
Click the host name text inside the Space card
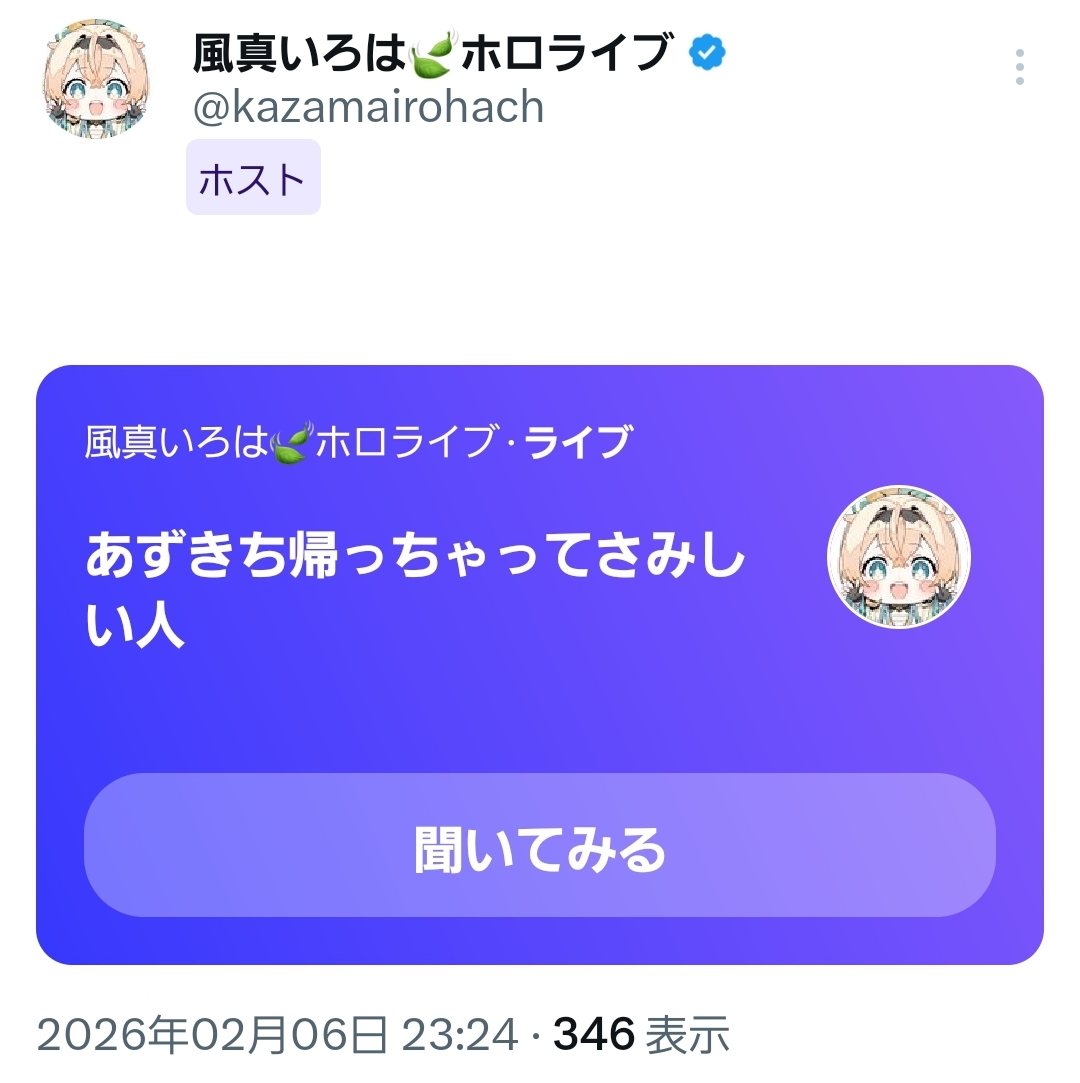(x=289, y=442)
